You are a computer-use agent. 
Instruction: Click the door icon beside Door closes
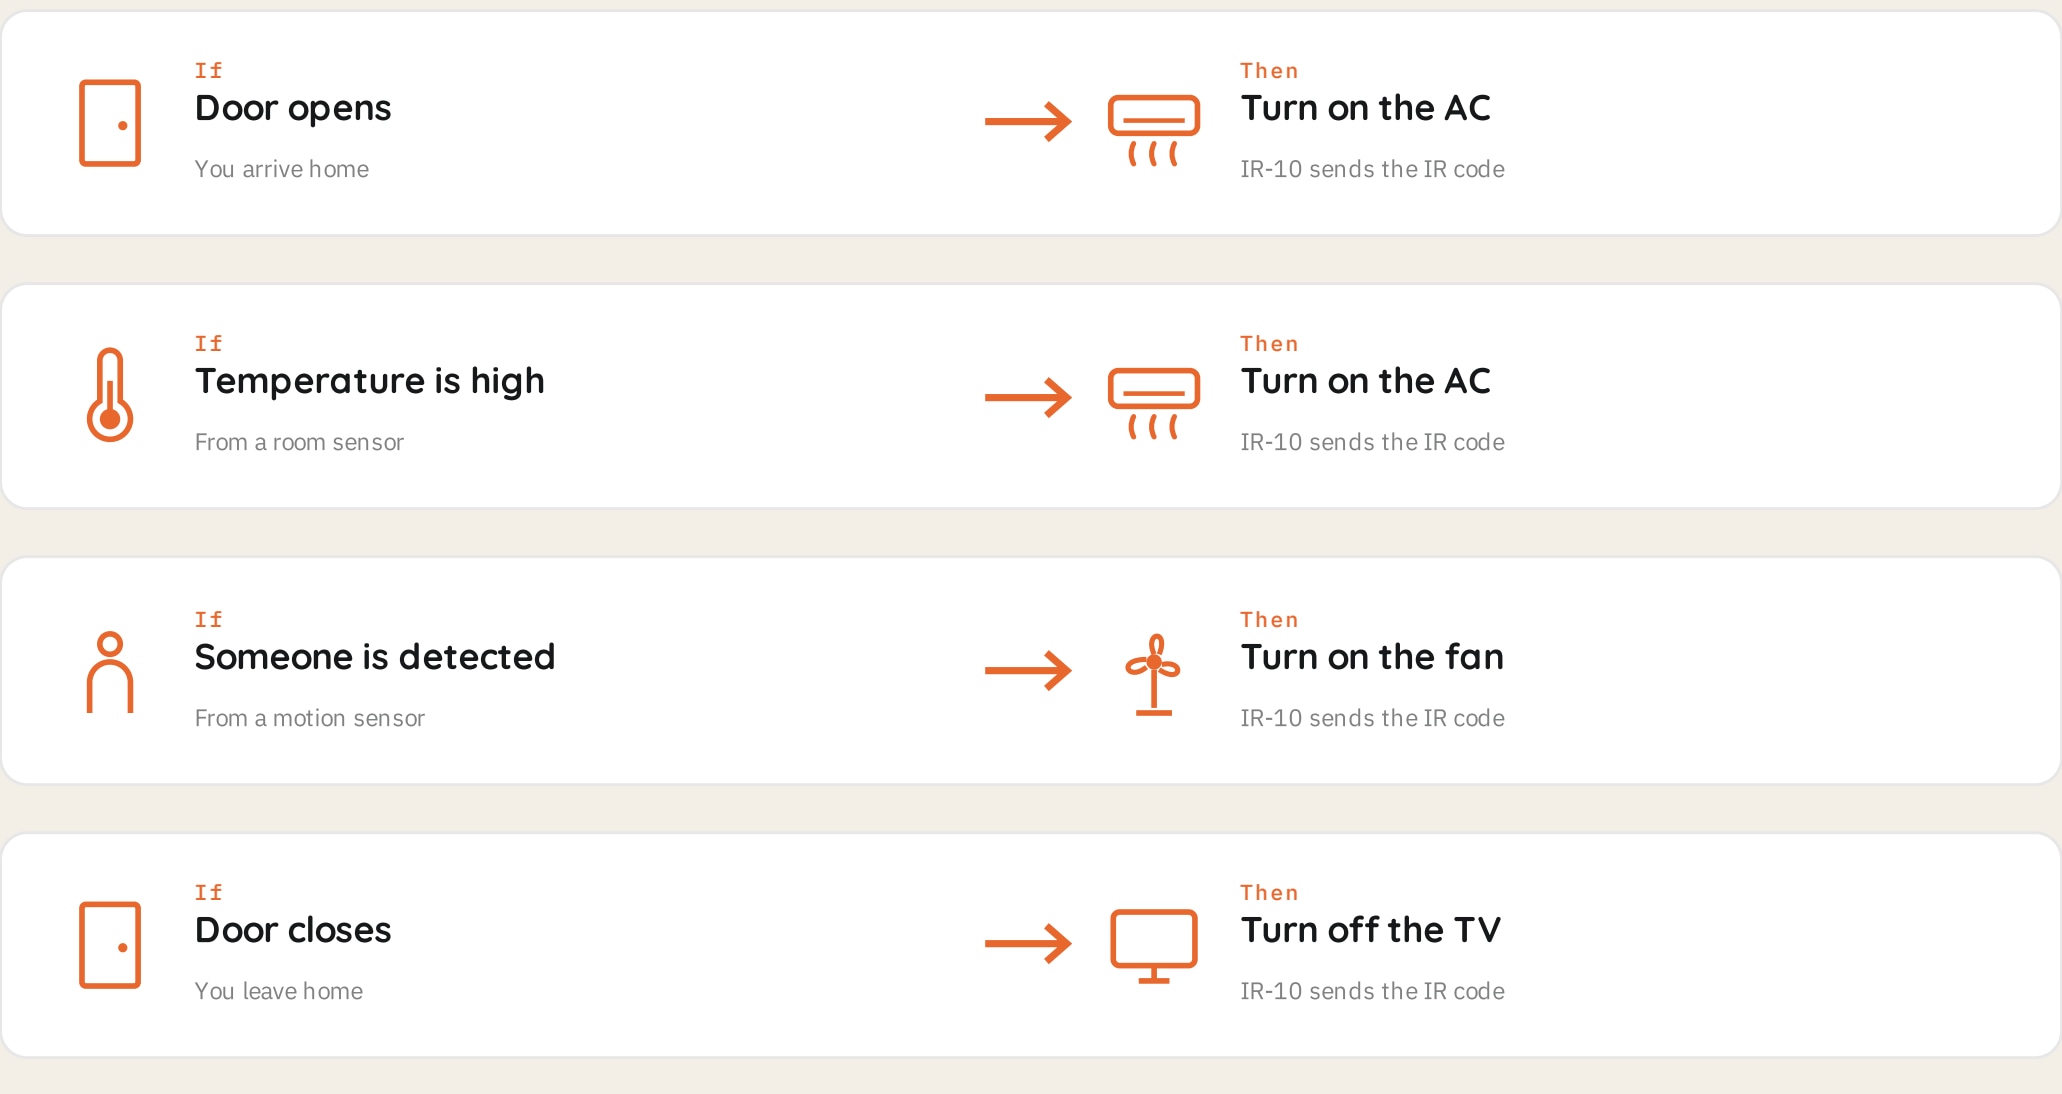110,945
